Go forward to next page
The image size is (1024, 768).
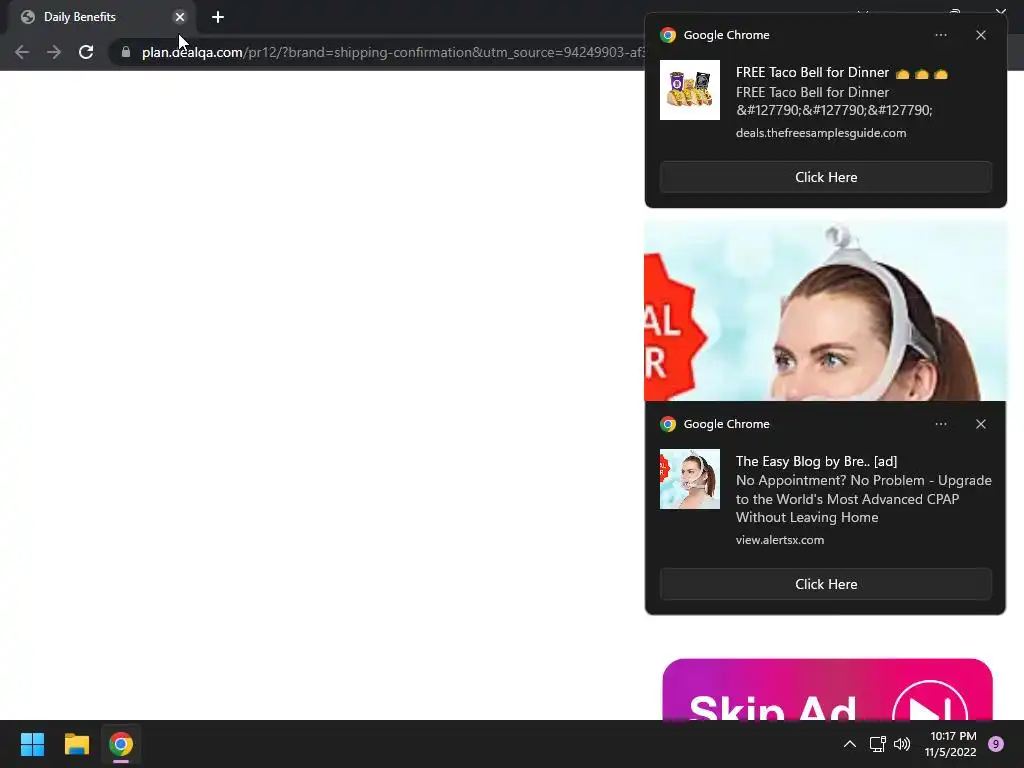[x=54, y=52]
